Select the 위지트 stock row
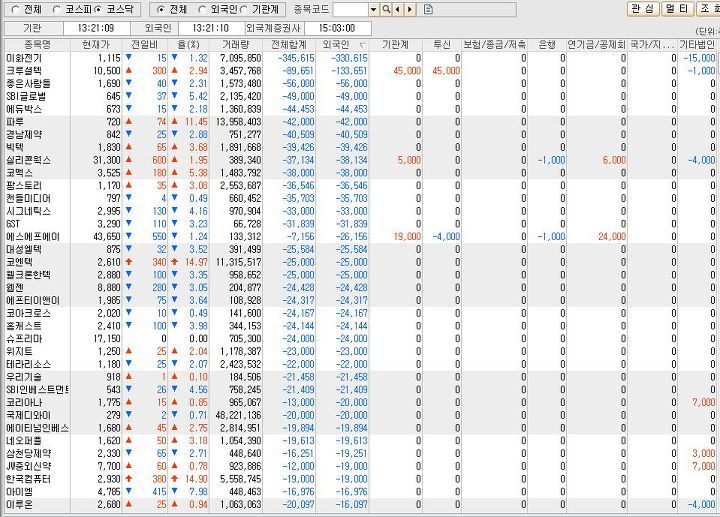Screen dimensions: 720x517 (360, 351)
